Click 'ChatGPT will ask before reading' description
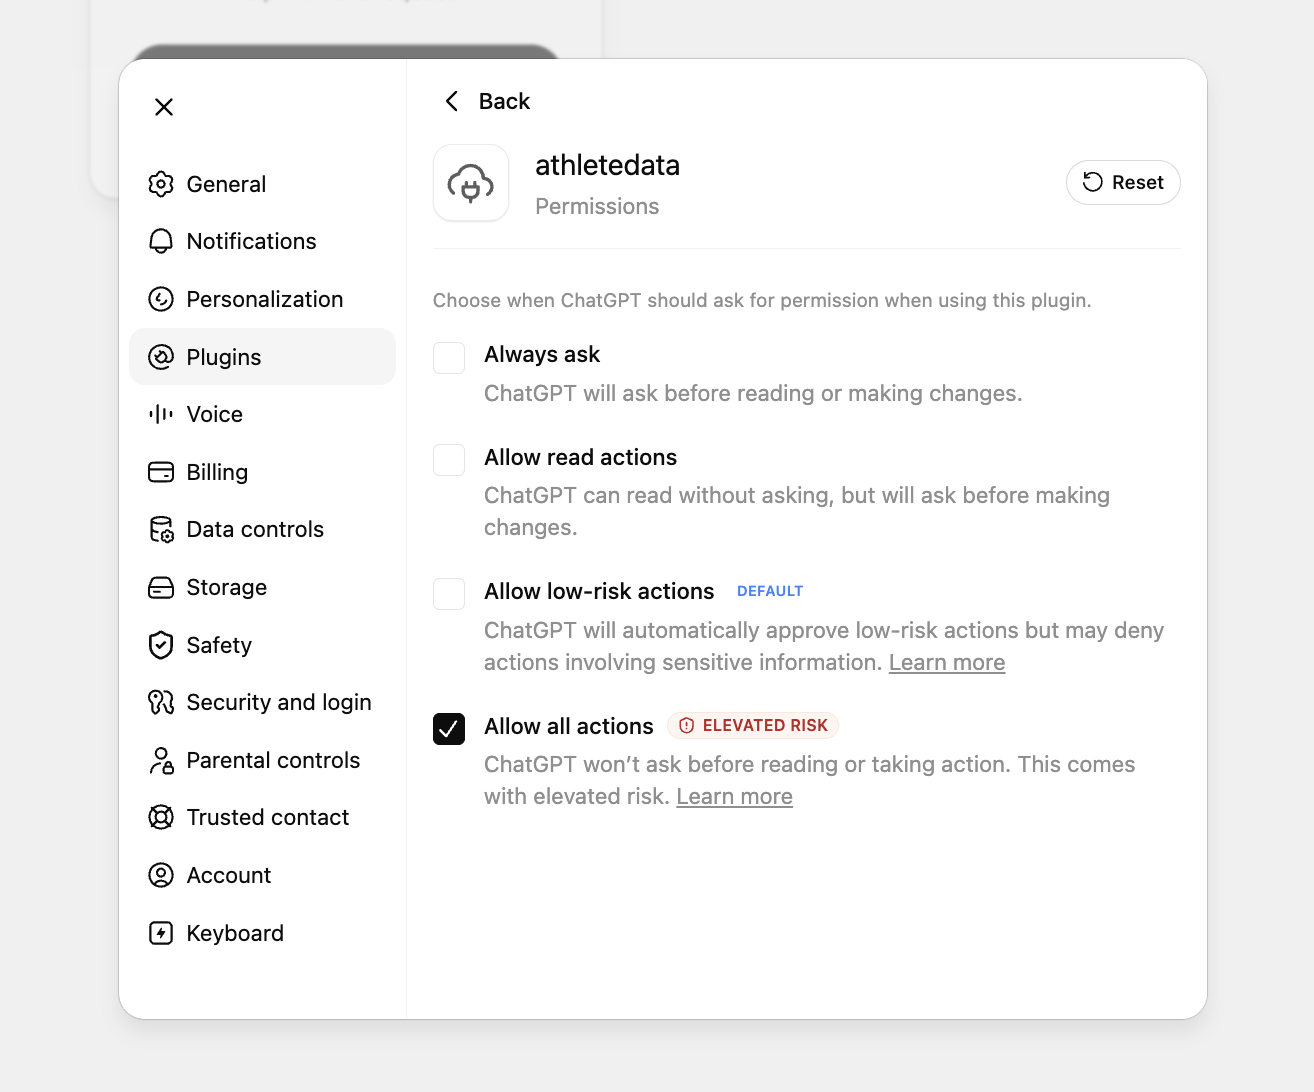Viewport: 1314px width, 1092px height. [753, 393]
